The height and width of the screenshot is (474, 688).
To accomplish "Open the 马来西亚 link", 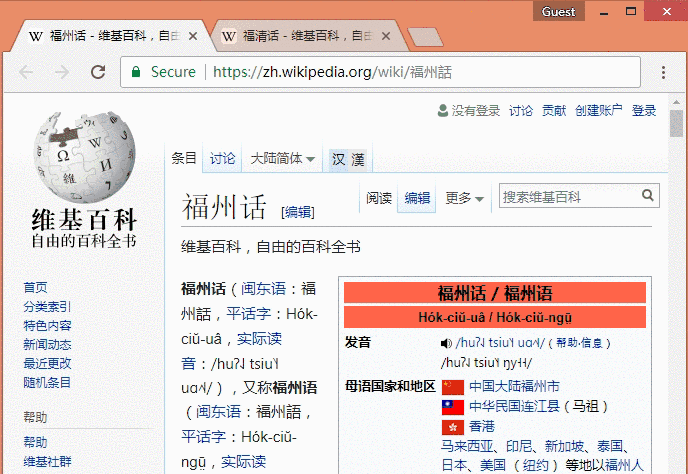I will [467, 446].
